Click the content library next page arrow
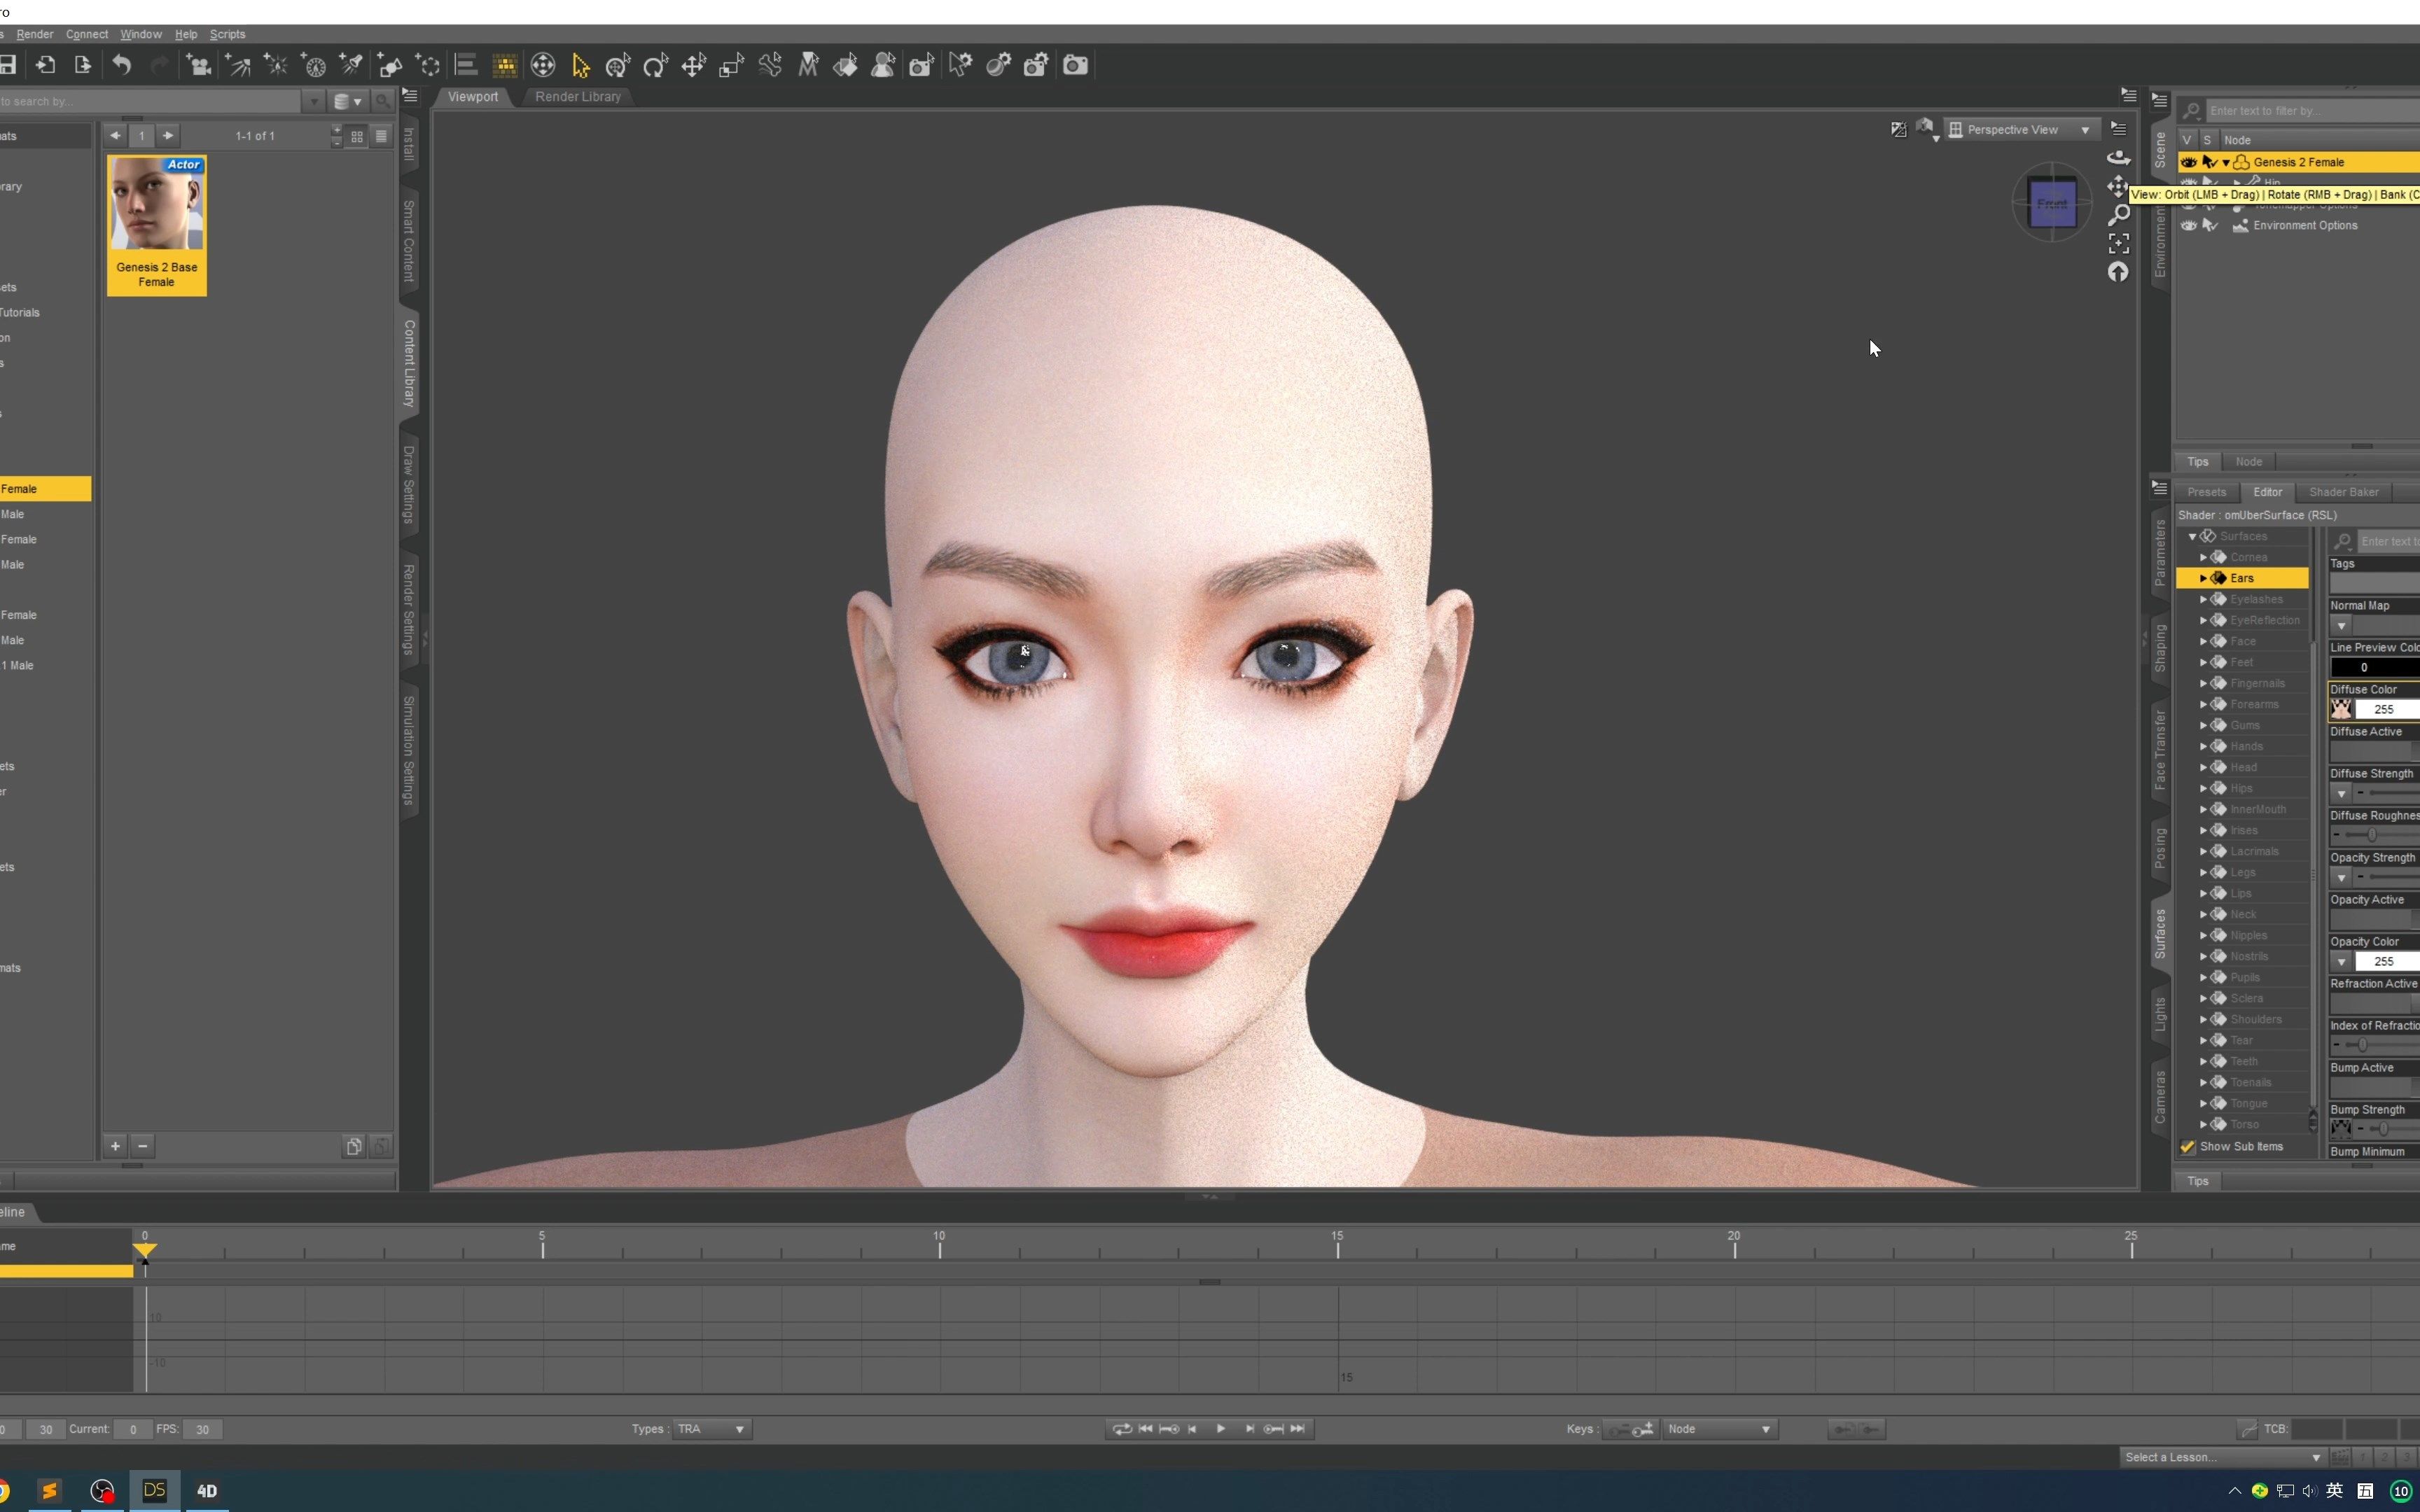 point(168,136)
